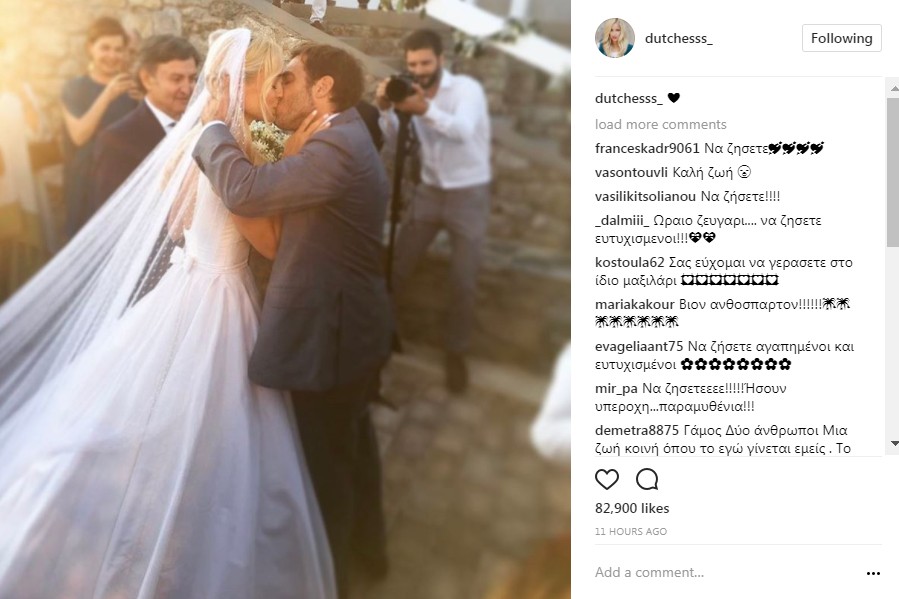Open vasontouvli commenter profile
The image size is (899, 599).
click(x=631, y=173)
